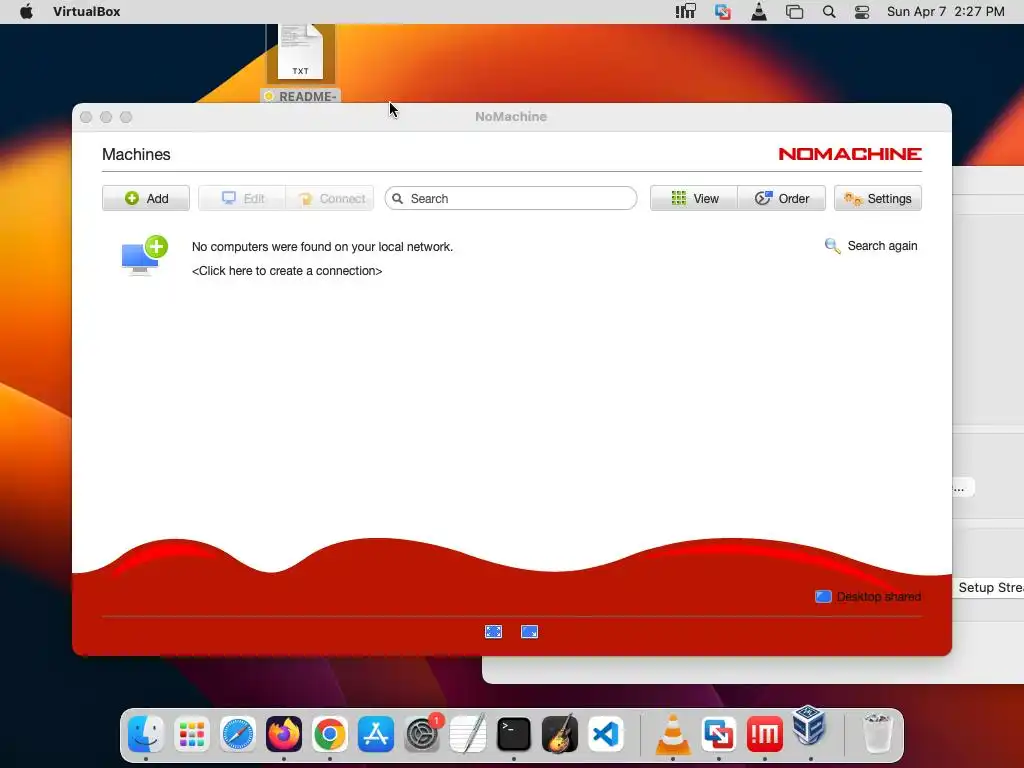Image resolution: width=1024 pixels, height=768 pixels.
Task: Click the VLC cone icon in menu bar
Action: coord(759,12)
